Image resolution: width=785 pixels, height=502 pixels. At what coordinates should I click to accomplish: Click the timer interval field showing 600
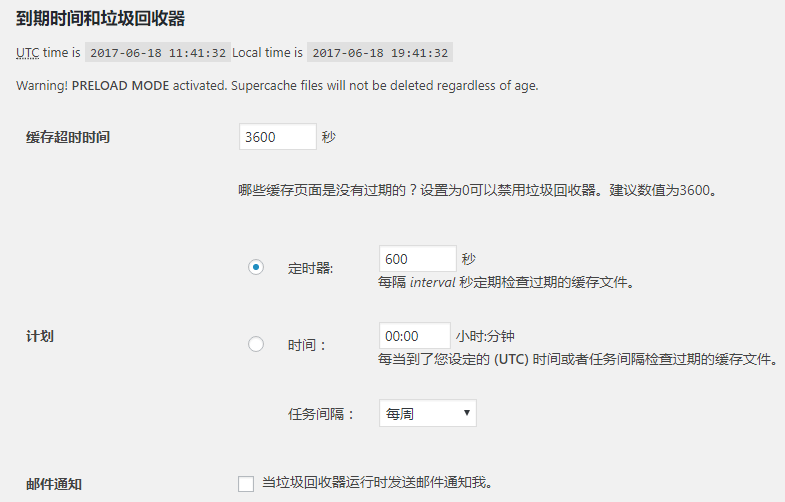pyautogui.click(x=417, y=259)
